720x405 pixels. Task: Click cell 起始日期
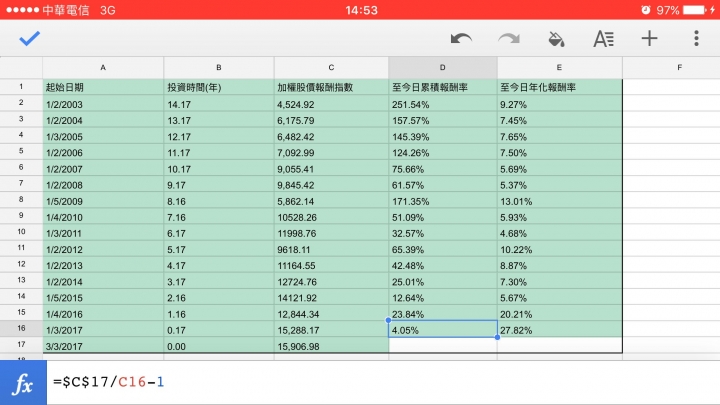103,87
